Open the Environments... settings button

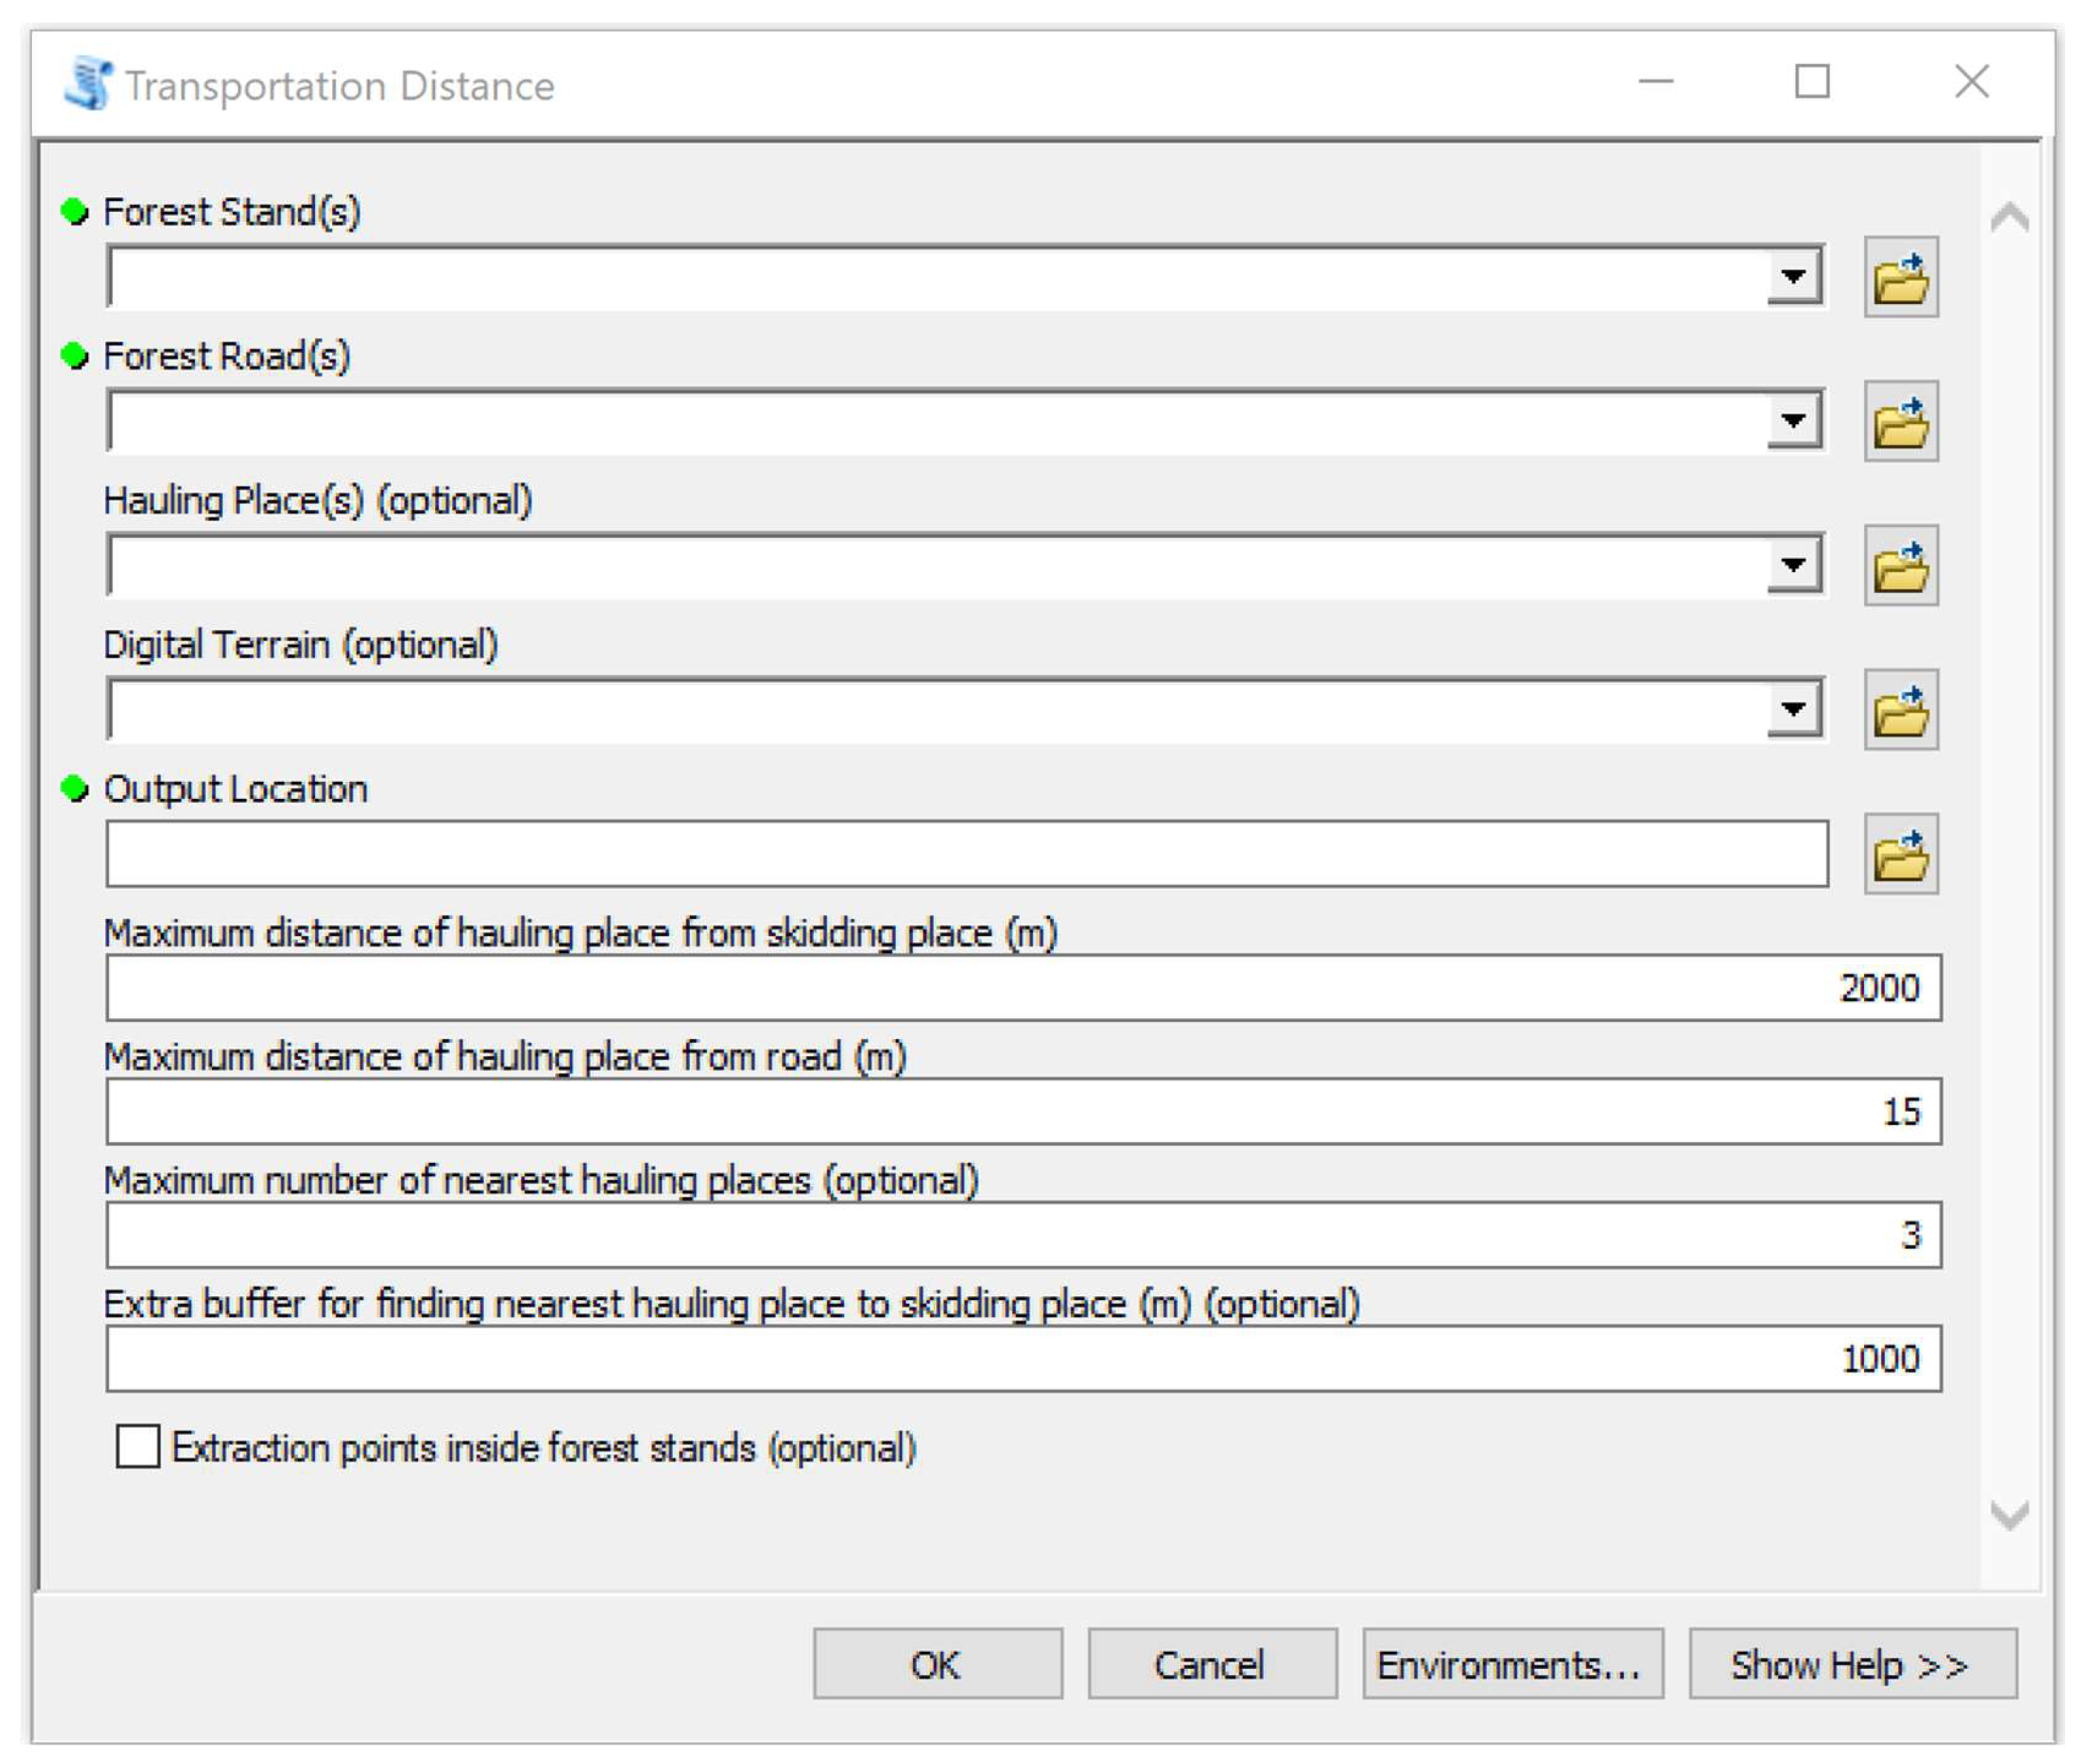click(x=1512, y=1664)
